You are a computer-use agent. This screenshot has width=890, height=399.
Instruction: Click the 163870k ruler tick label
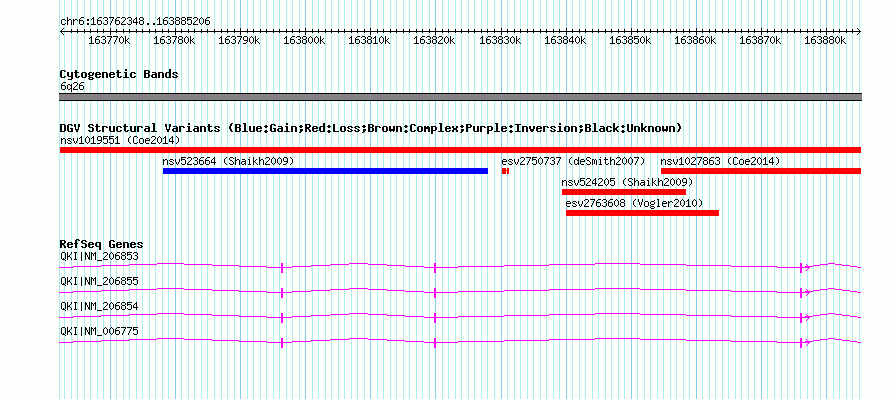click(761, 40)
